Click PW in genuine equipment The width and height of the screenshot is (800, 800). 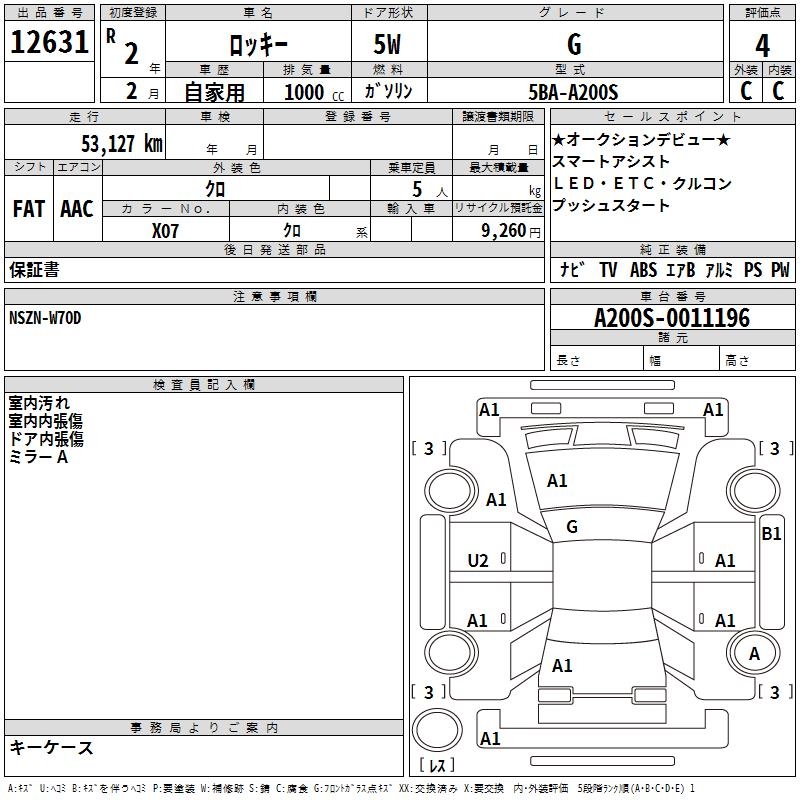pyautogui.click(x=780, y=270)
